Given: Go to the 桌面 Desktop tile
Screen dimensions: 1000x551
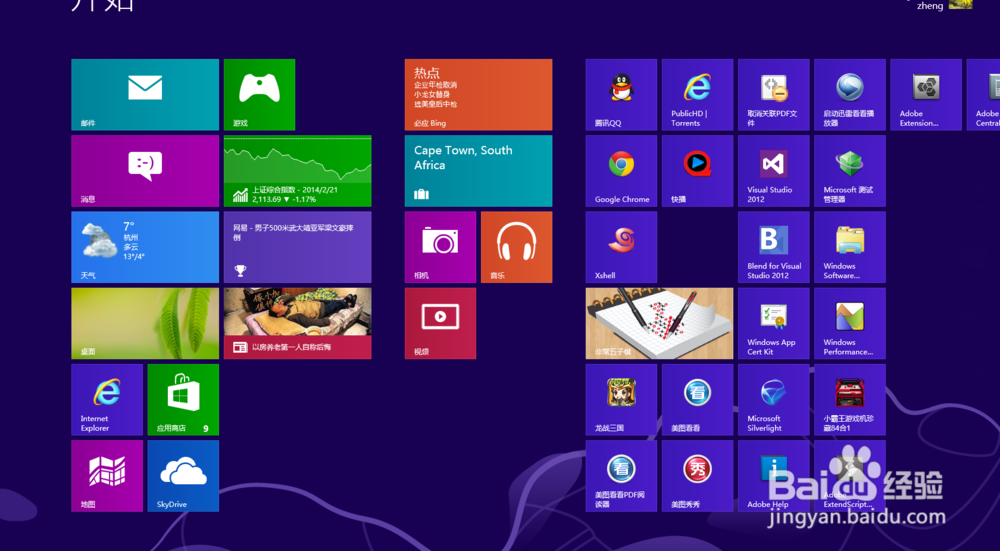Looking at the screenshot, I should (145, 323).
